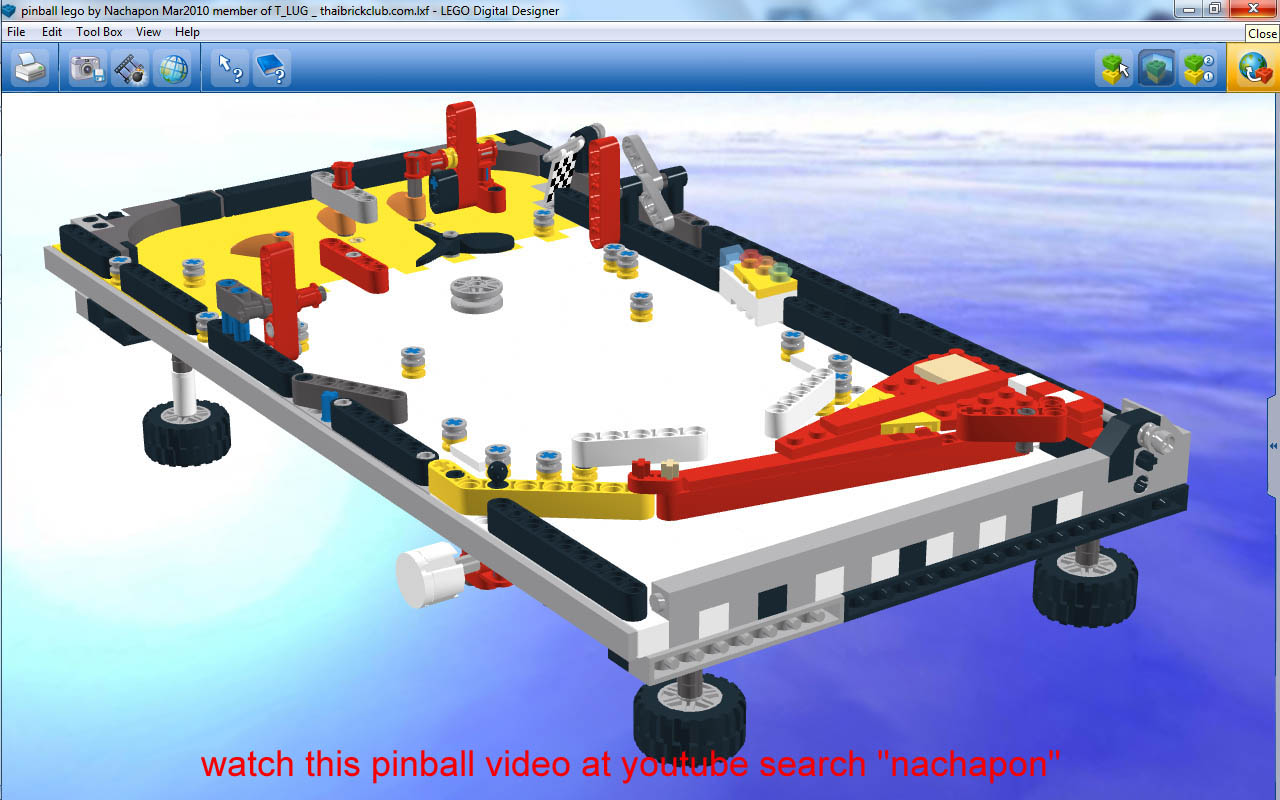
Task: Switch from View mode to Build mode
Action: pyautogui.click(x=1113, y=68)
